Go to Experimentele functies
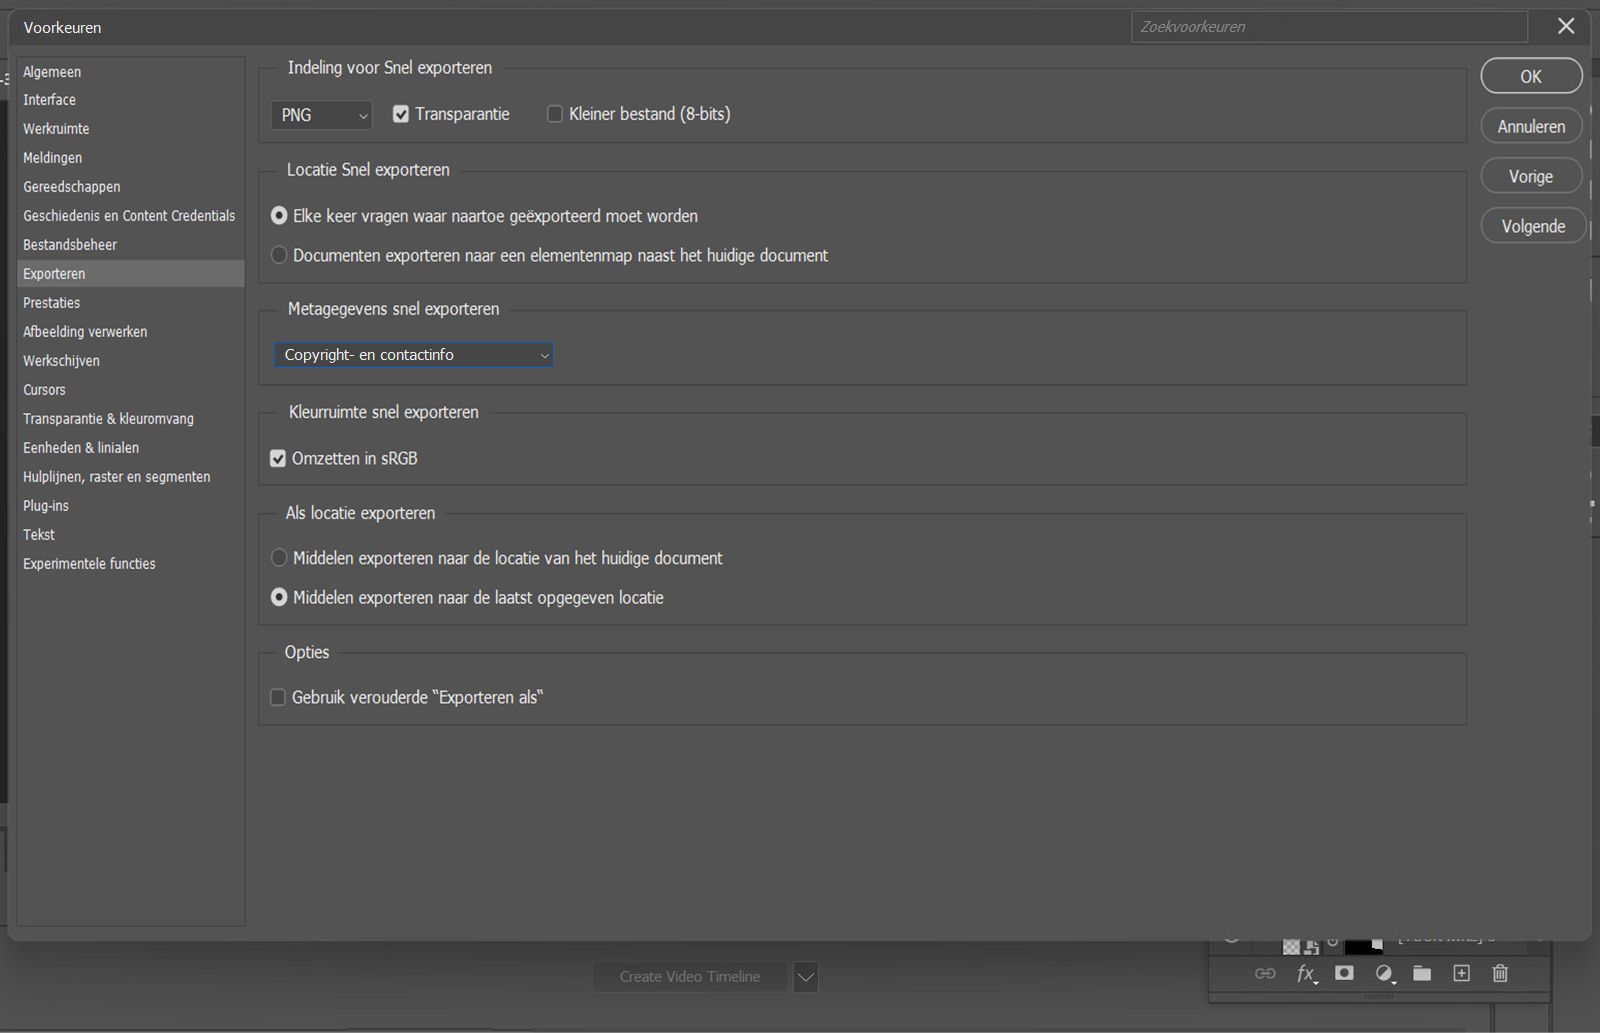The width and height of the screenshot is (1600, 1033). 90,564
